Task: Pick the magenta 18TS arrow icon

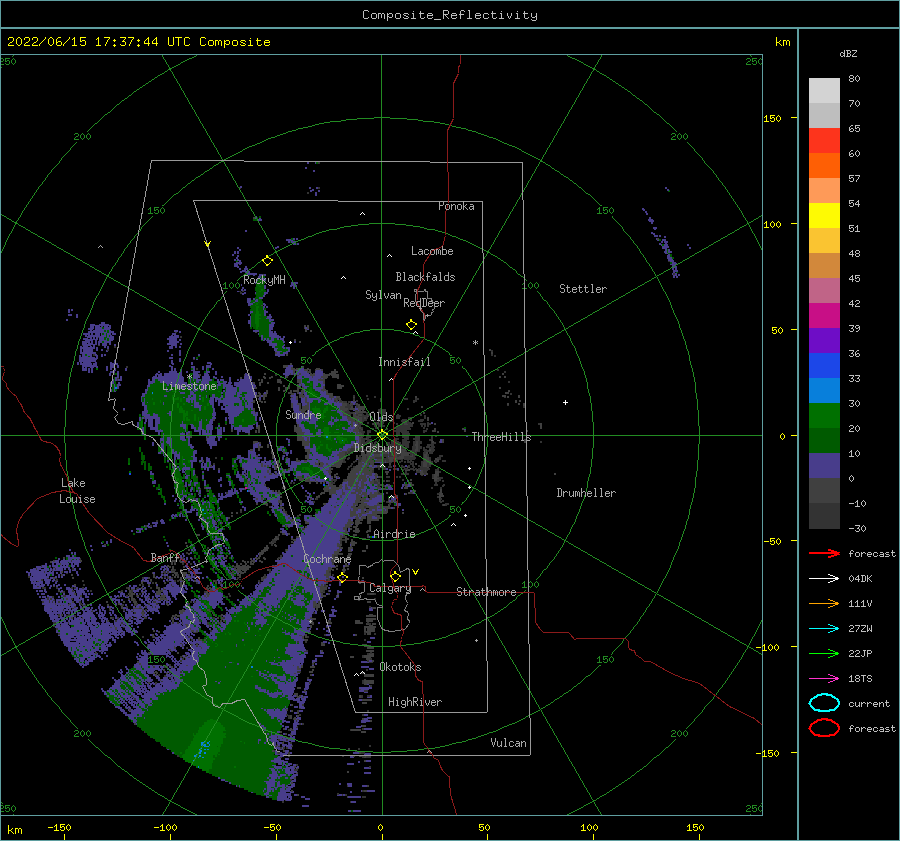Action: point(824,679)
